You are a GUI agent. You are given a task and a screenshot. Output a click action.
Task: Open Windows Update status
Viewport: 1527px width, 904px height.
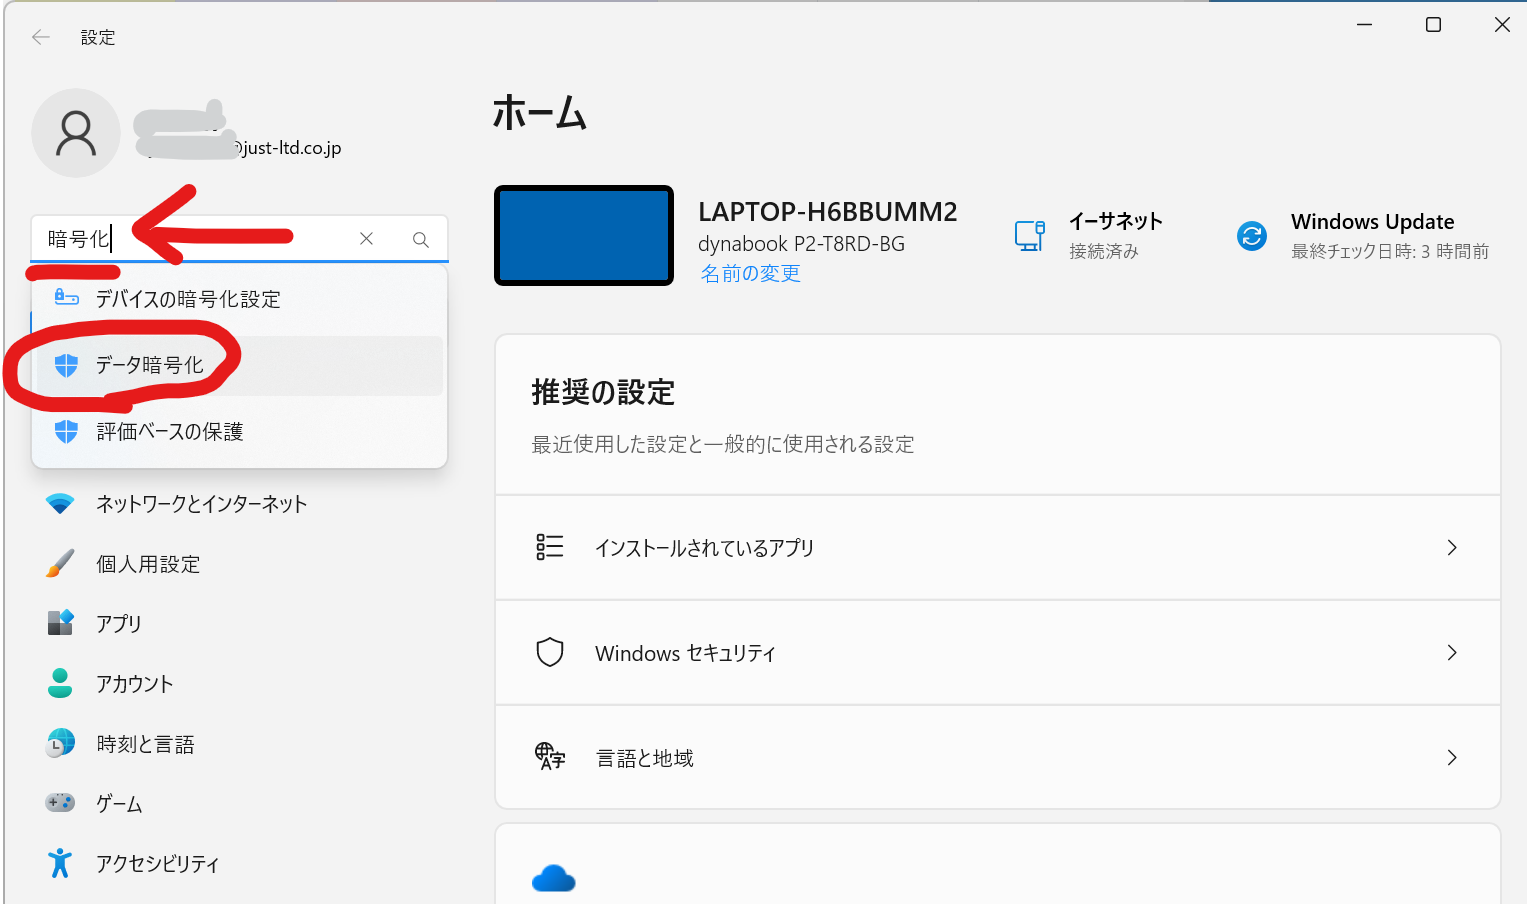click(x=1363, y=236)
